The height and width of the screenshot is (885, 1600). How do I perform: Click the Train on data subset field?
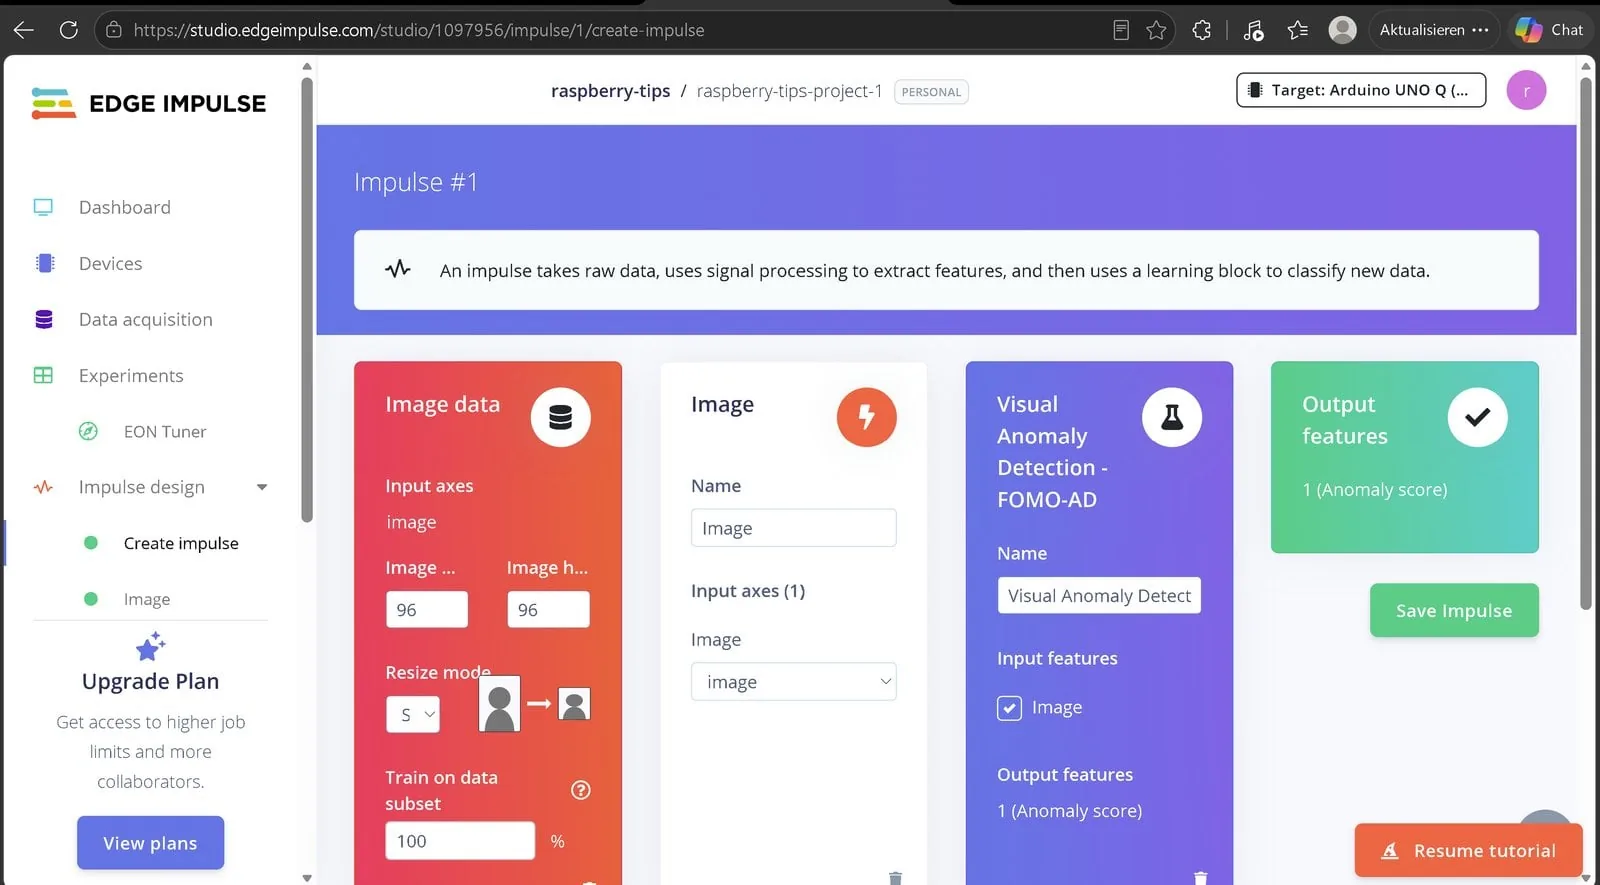click(460, 841)
